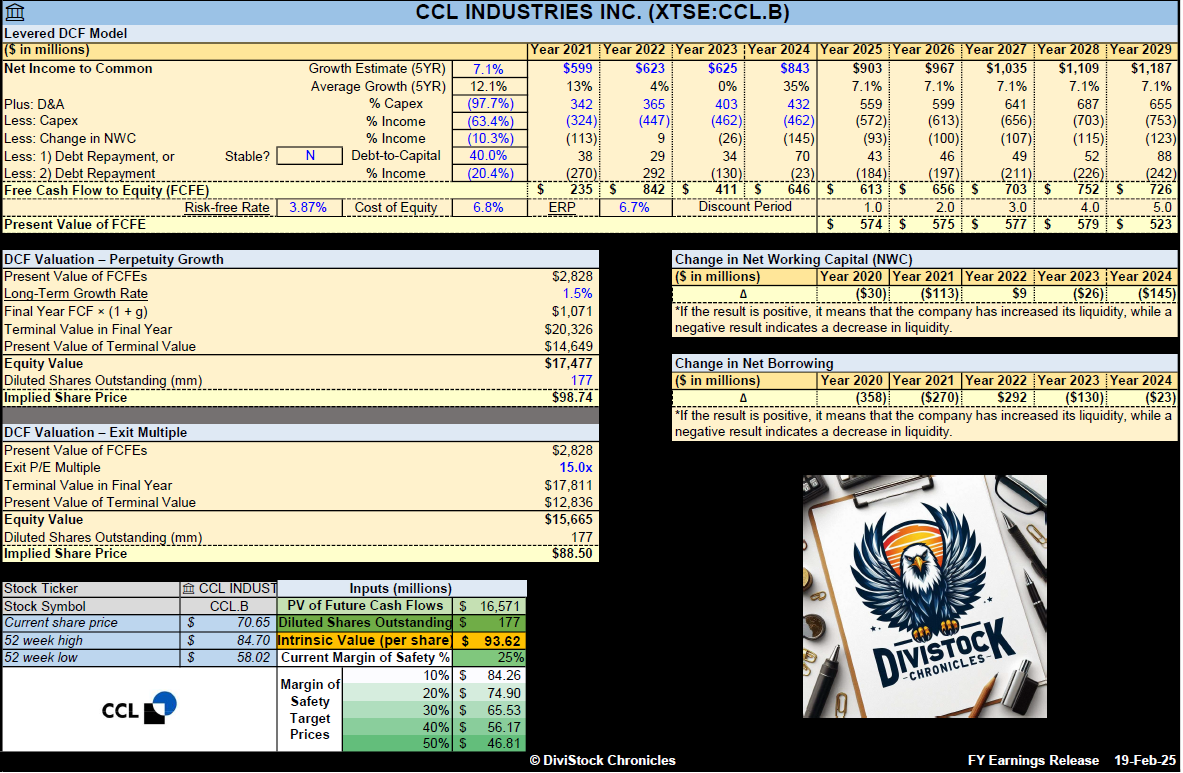Click the bank icon beside CCL INDUST ticker
Viewport: 1183px width, 773px height.
189,588
